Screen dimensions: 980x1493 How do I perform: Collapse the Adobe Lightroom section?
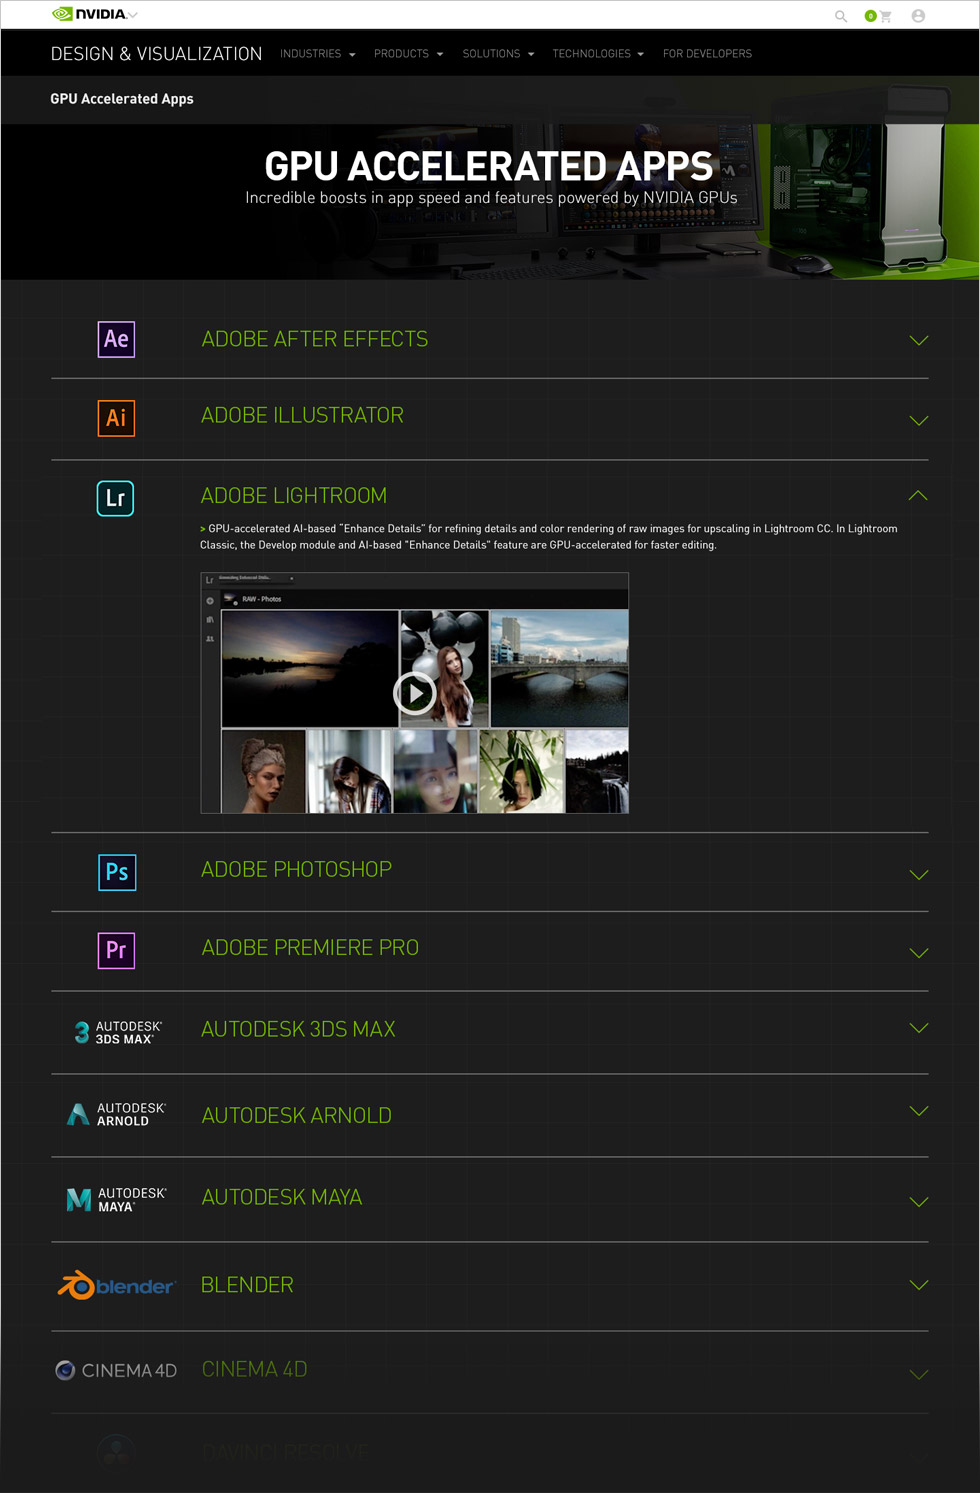(918, 496)
